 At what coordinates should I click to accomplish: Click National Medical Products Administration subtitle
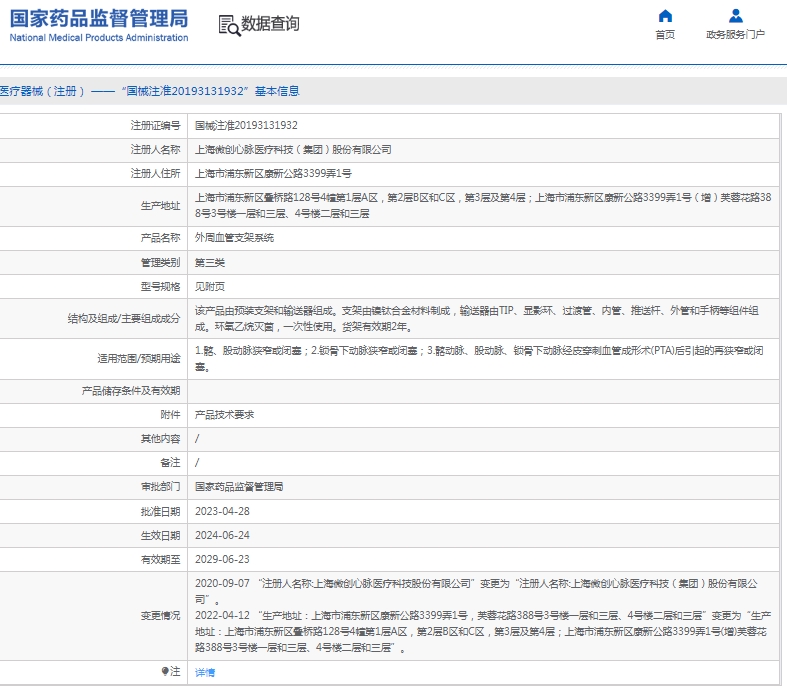coord(99,38)
